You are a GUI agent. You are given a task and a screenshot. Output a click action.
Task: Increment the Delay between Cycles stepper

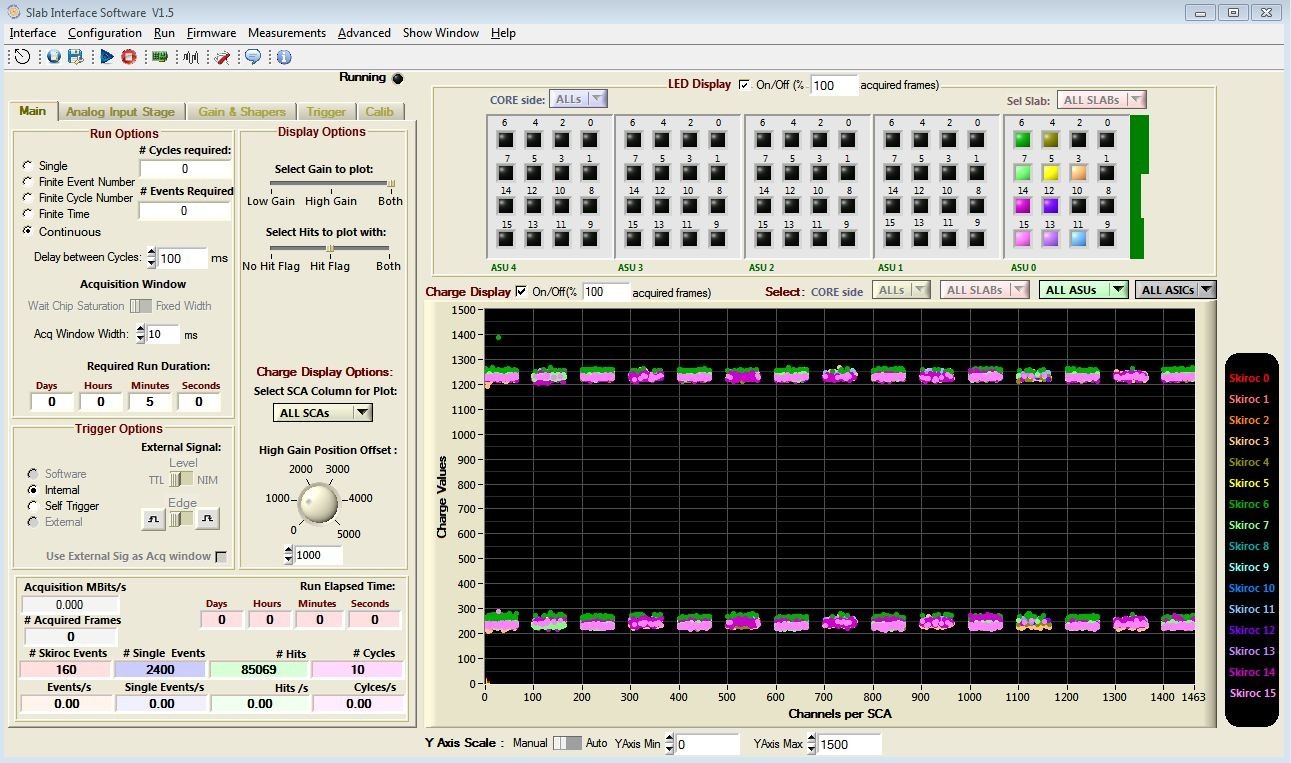tap(152, 253)
